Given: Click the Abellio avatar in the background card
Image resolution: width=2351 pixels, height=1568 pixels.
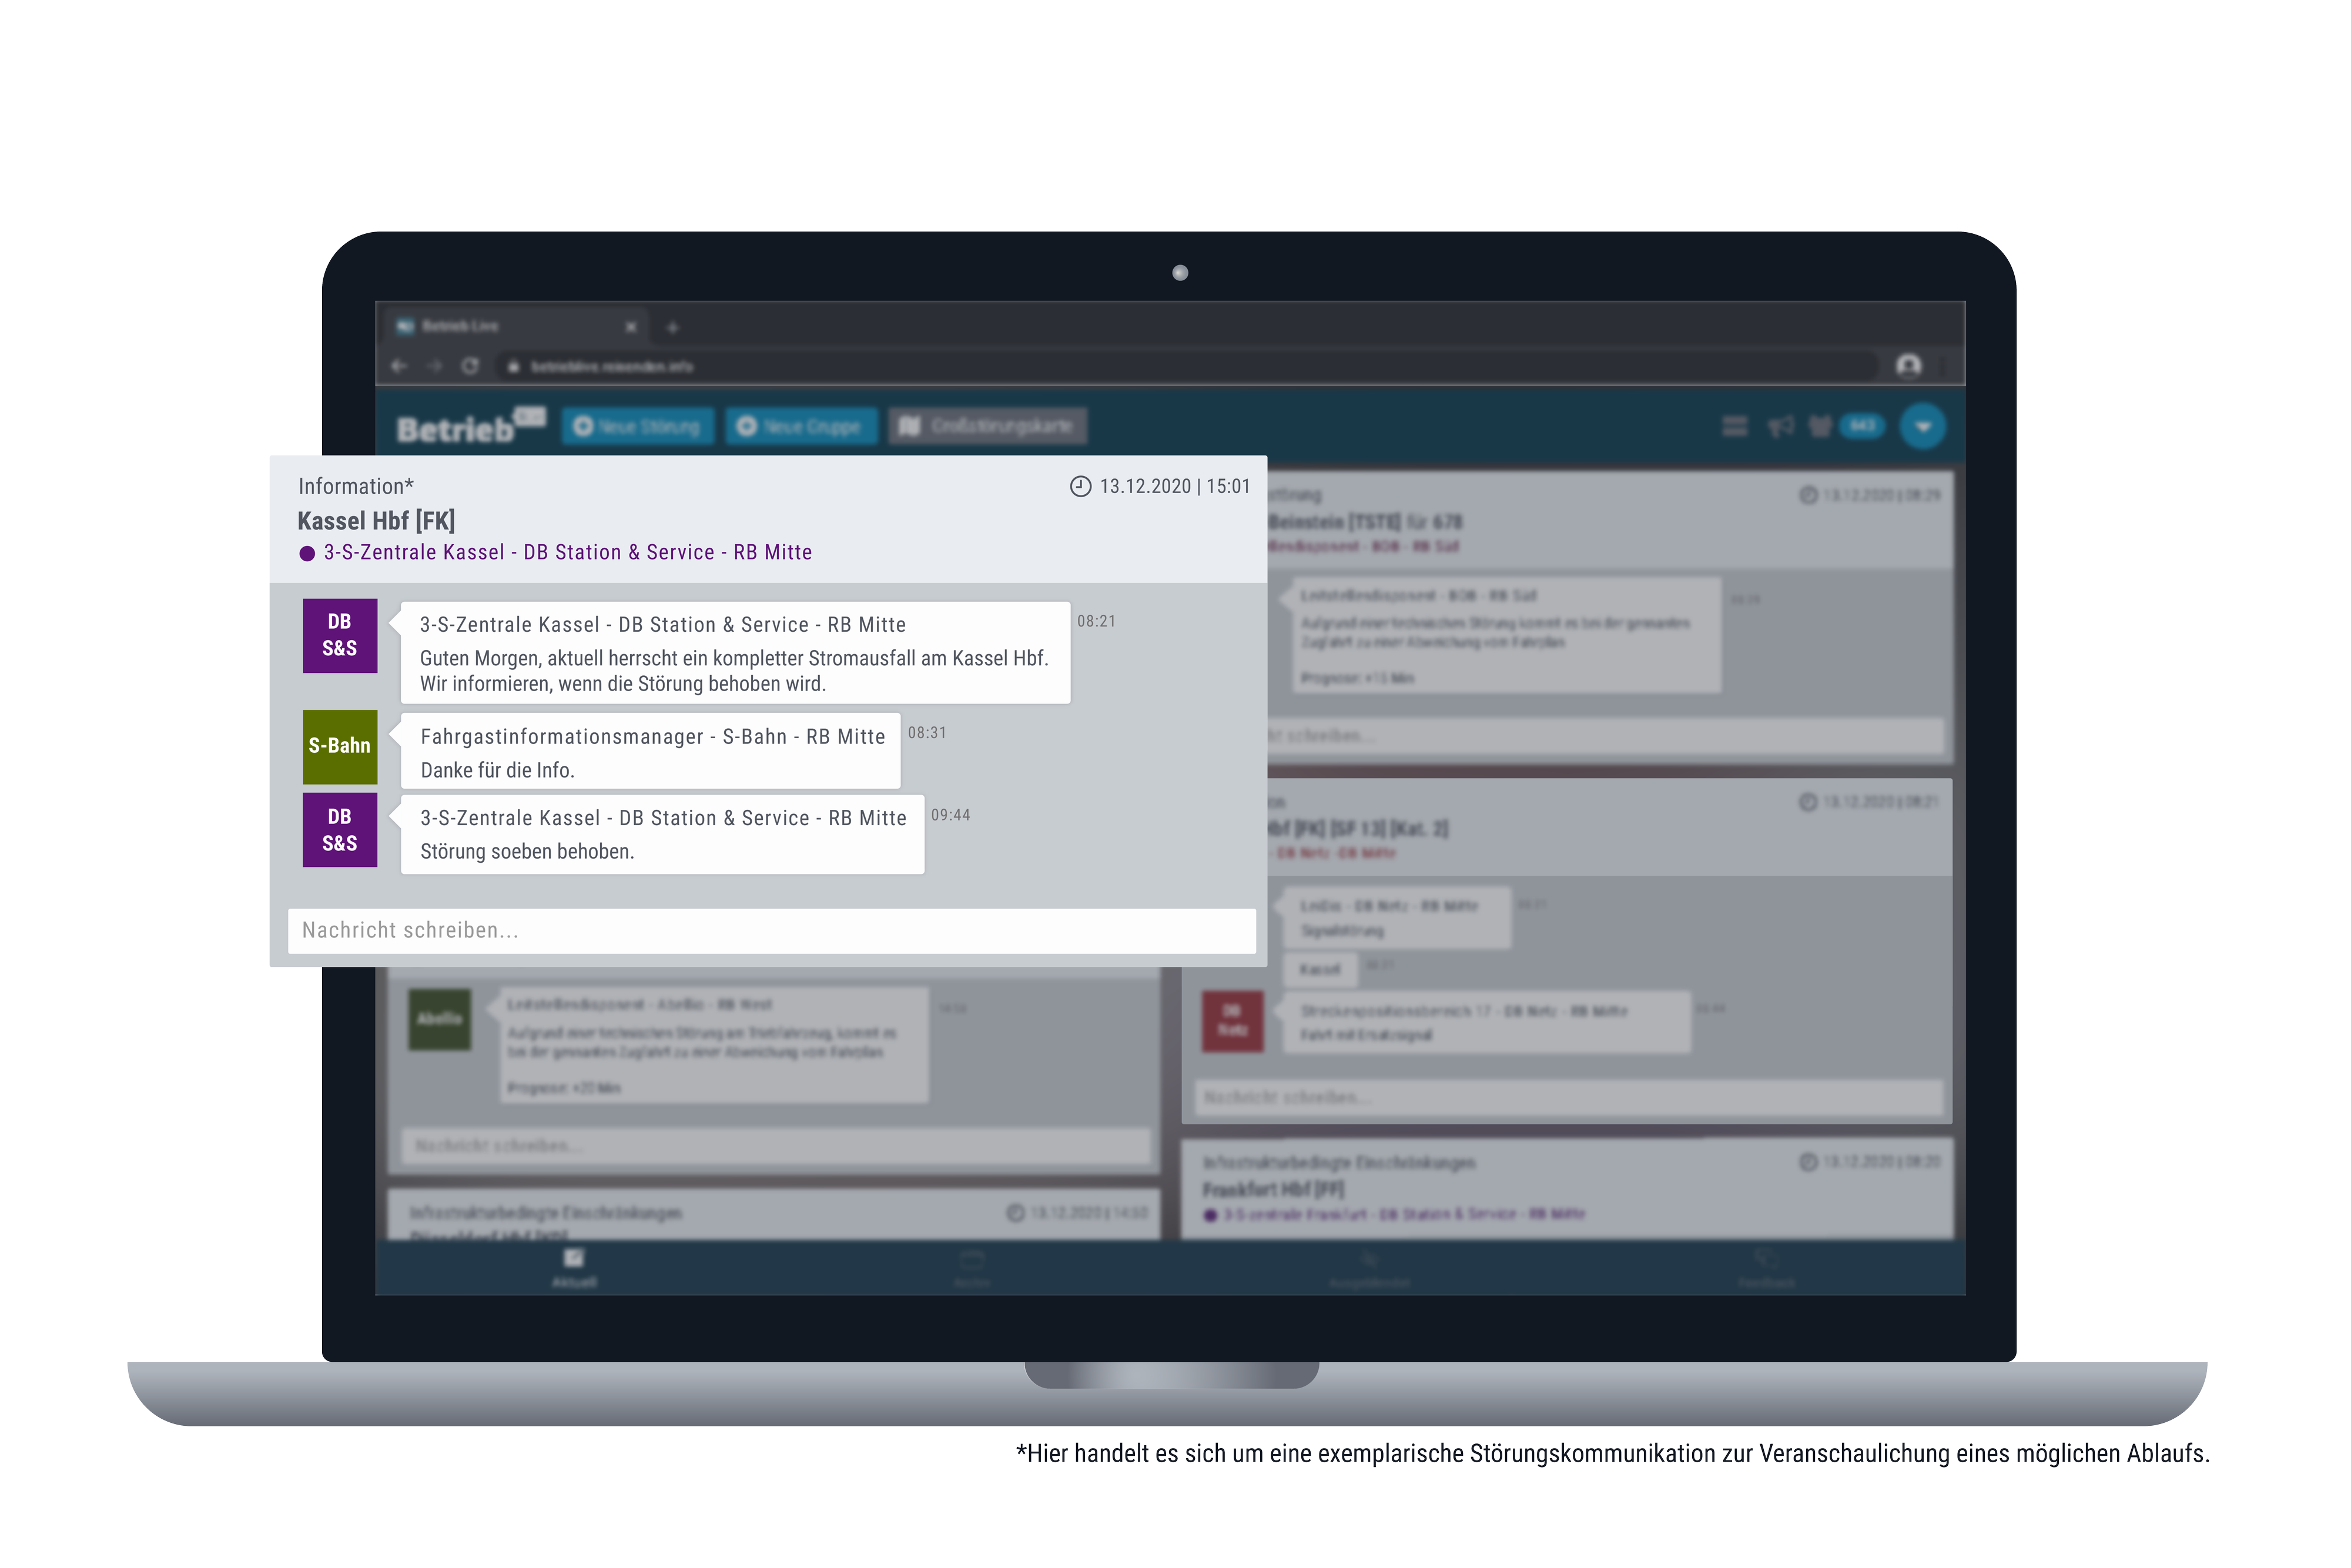Looking at the screenshot, I should click(x=440, y=1019).
